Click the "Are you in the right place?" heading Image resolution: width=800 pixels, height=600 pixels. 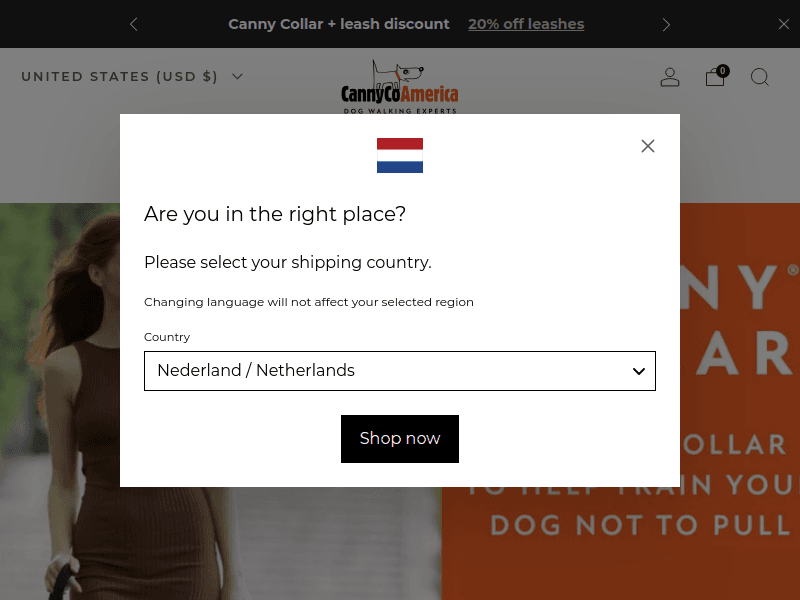275,214
